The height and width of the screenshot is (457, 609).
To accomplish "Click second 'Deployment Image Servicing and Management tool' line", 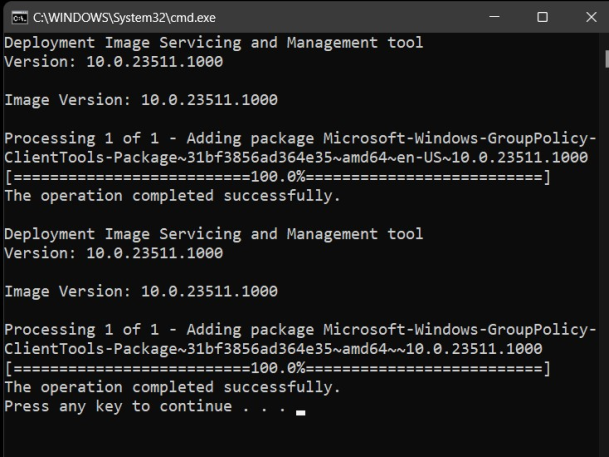I will coord(213,234).
